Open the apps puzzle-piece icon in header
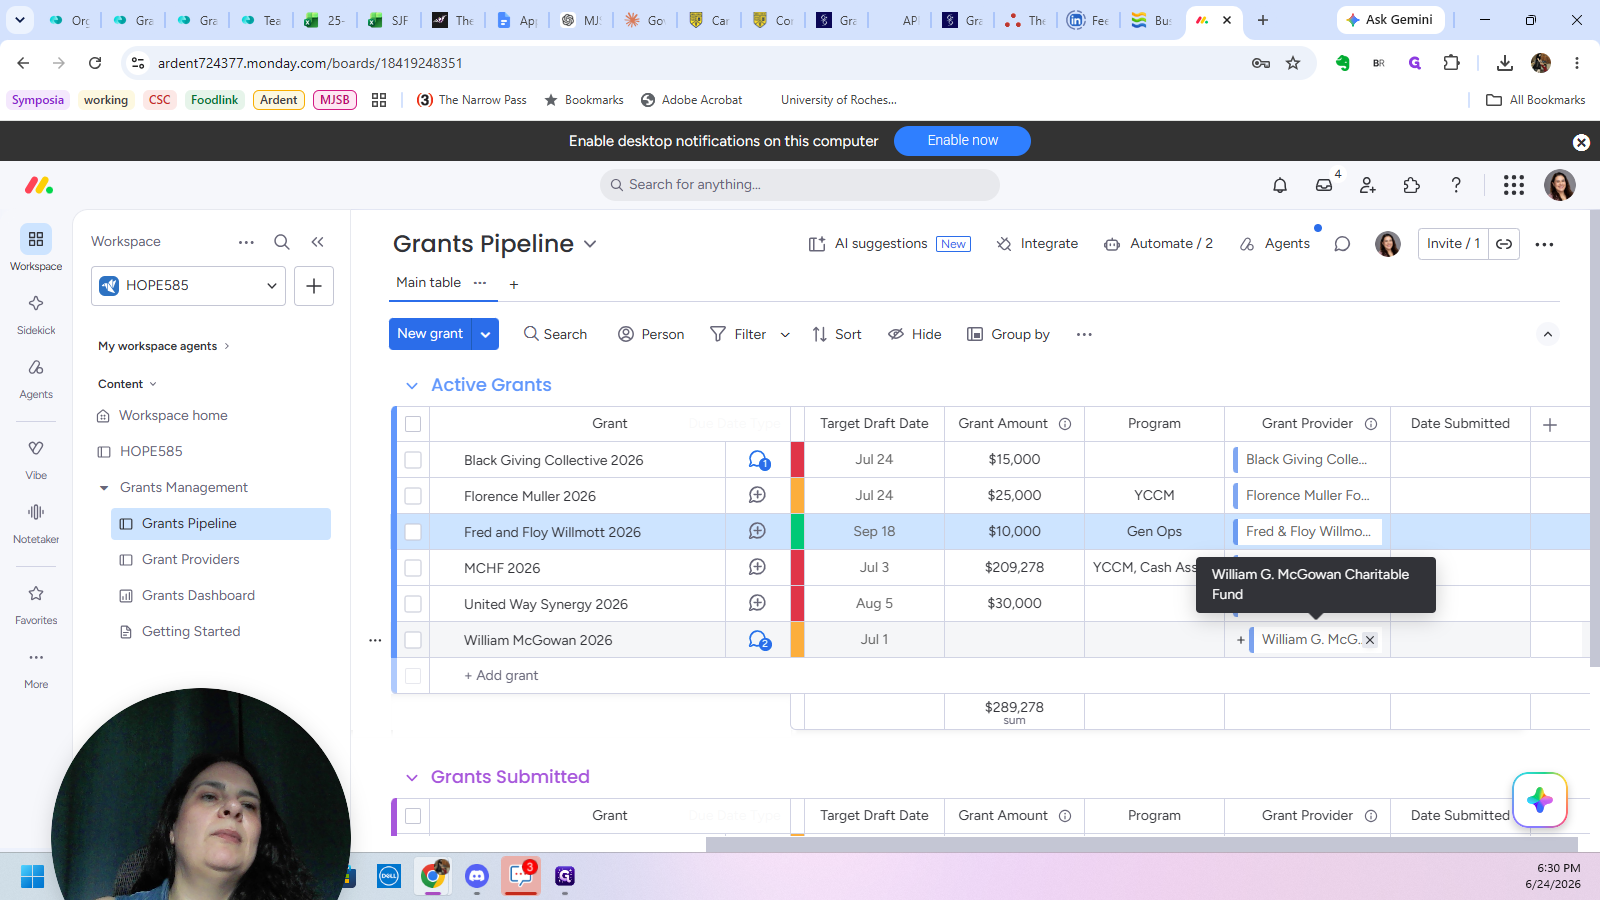This screenshot has height=900, width=1600. tap(1412, 185)
